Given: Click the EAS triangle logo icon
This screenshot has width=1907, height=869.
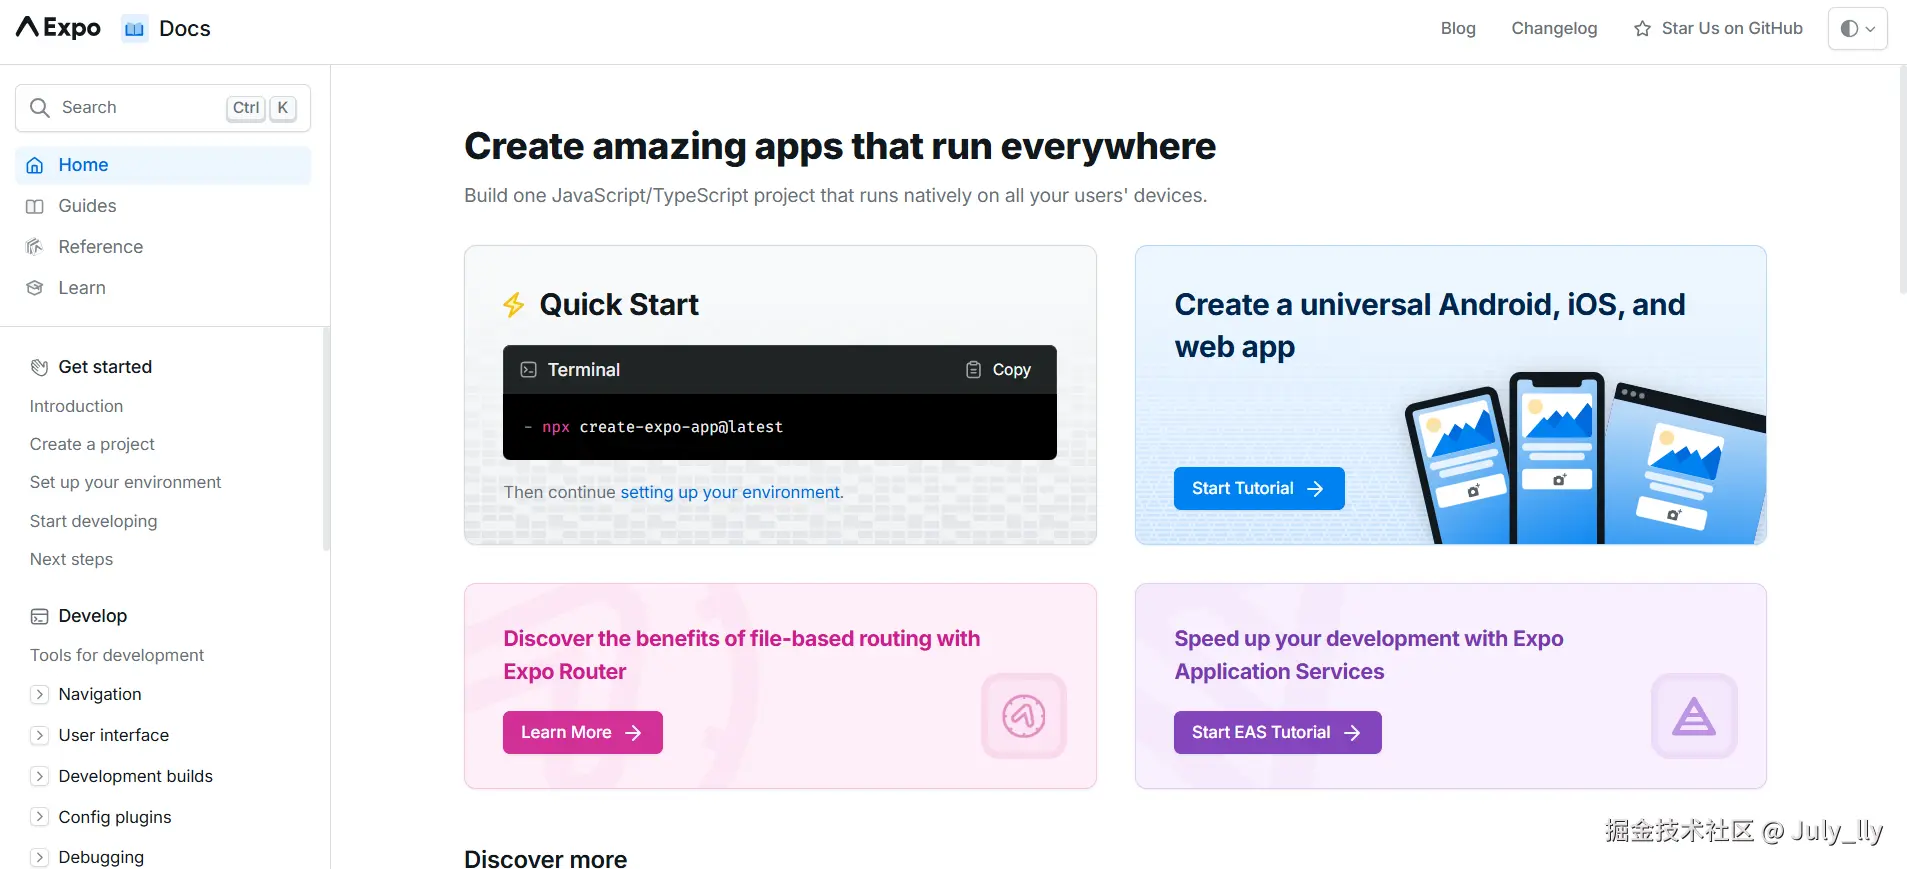Looking at the screenshot, I should [1694, 716].
